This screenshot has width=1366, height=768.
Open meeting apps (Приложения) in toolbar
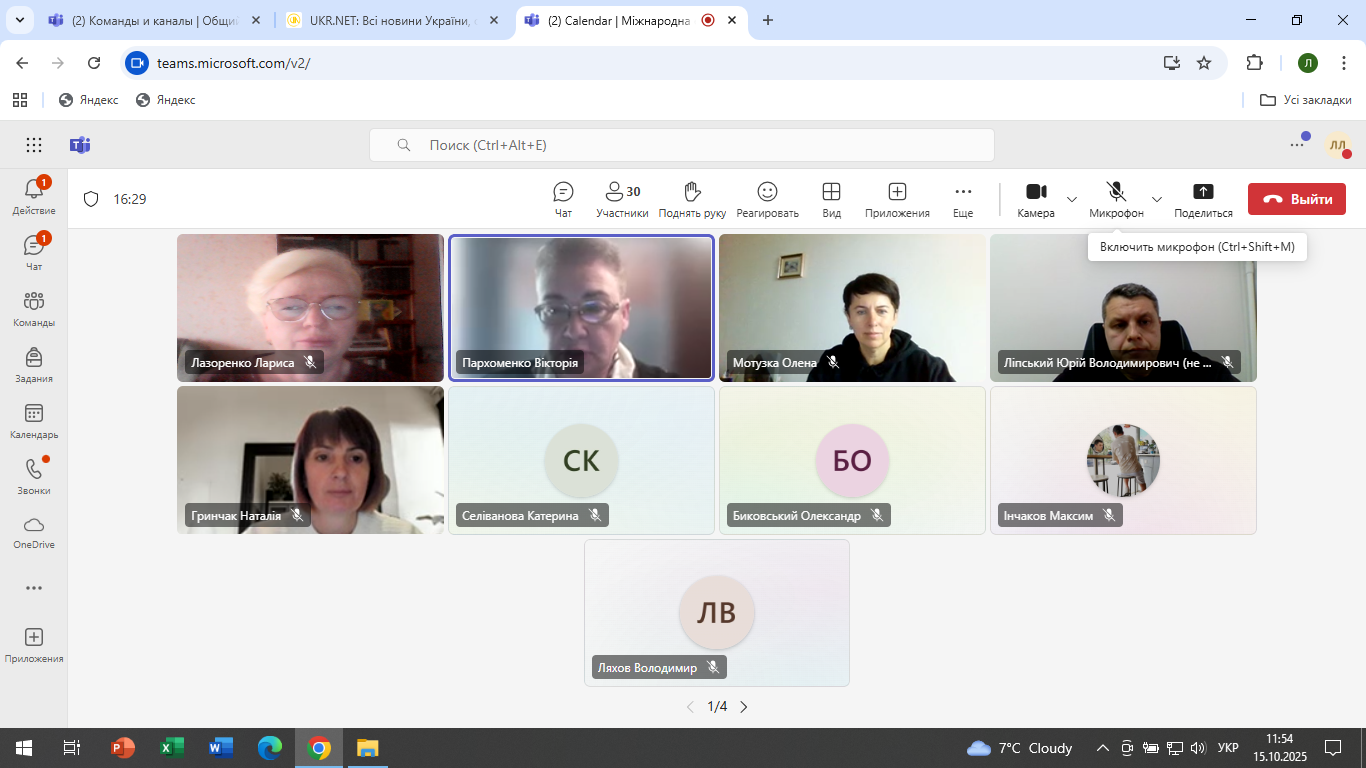coord(897,198)
